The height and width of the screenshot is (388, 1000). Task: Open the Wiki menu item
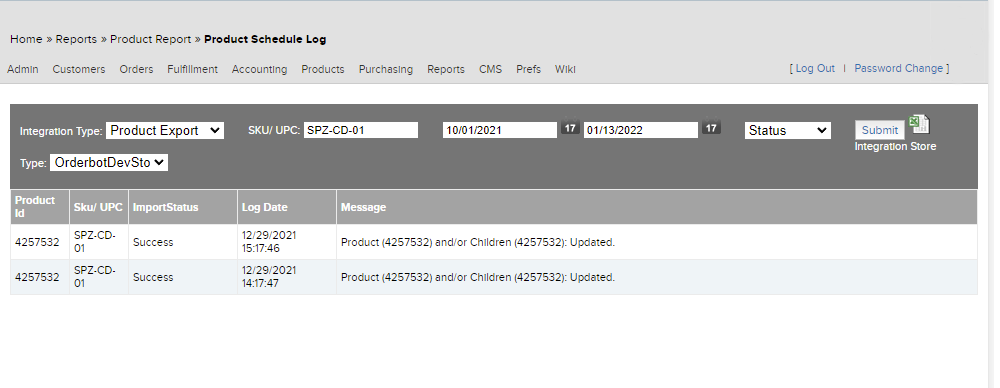click(x=565, y=70)
